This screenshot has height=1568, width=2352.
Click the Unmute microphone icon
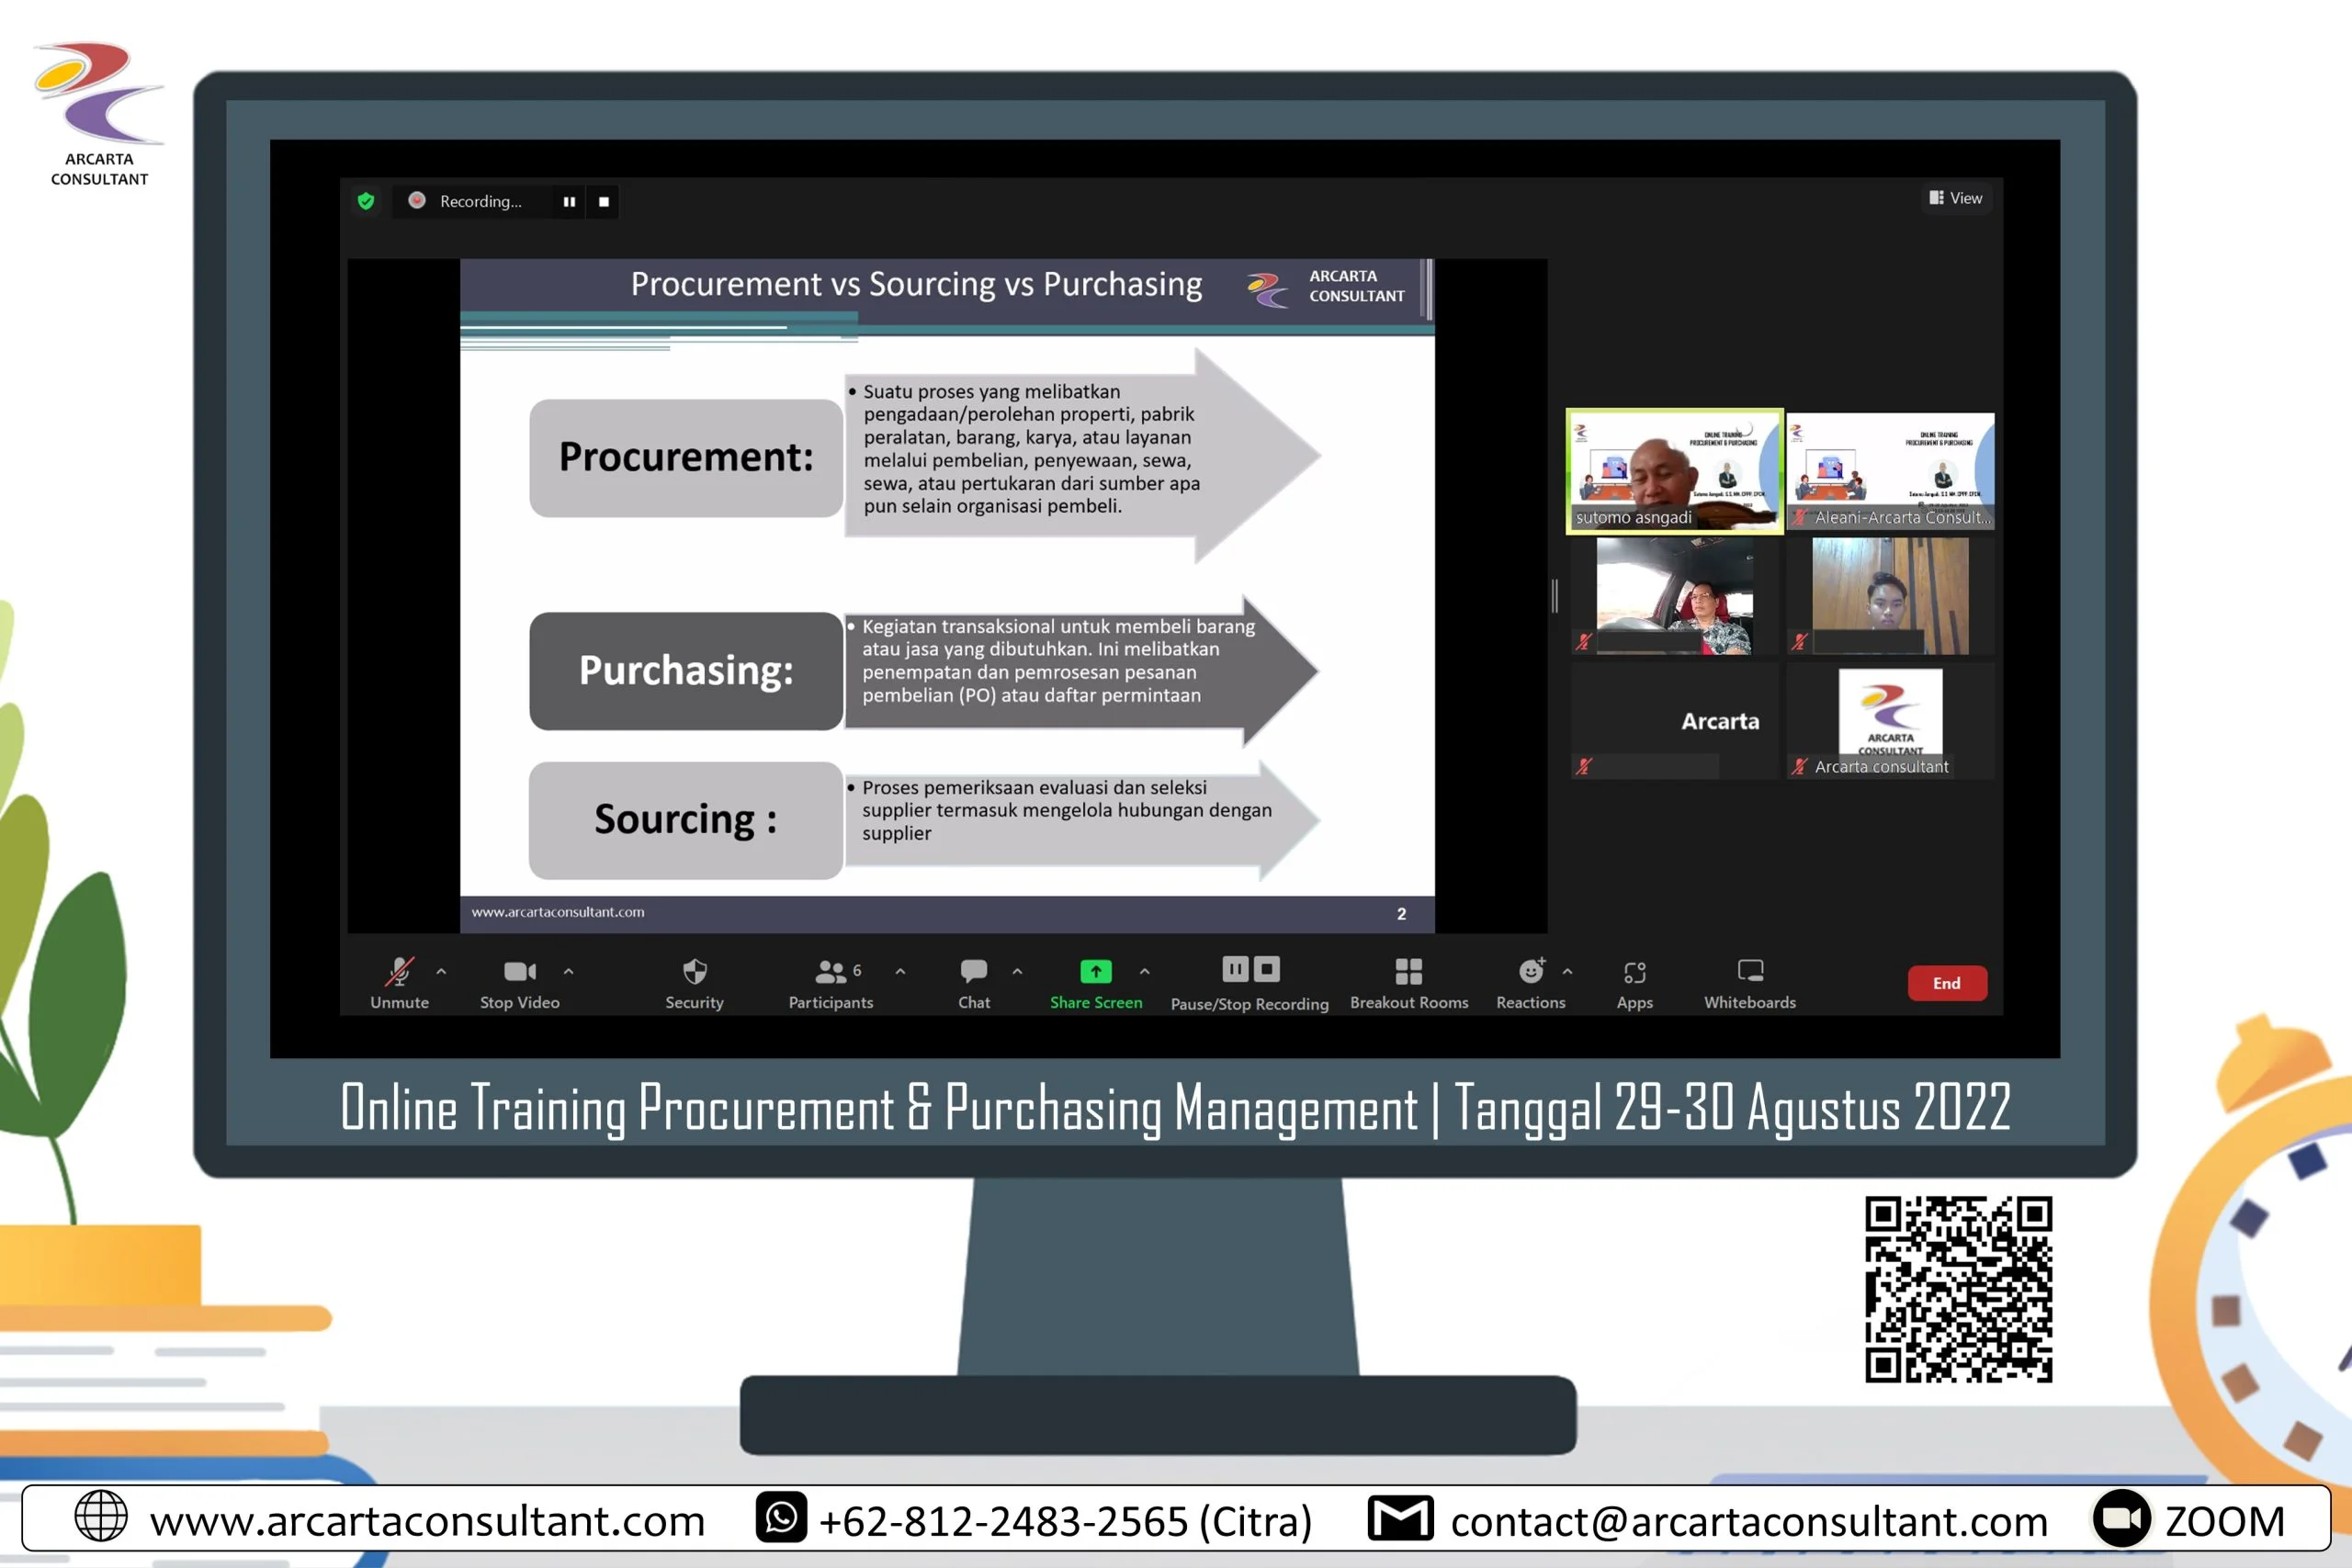(399, 971)
